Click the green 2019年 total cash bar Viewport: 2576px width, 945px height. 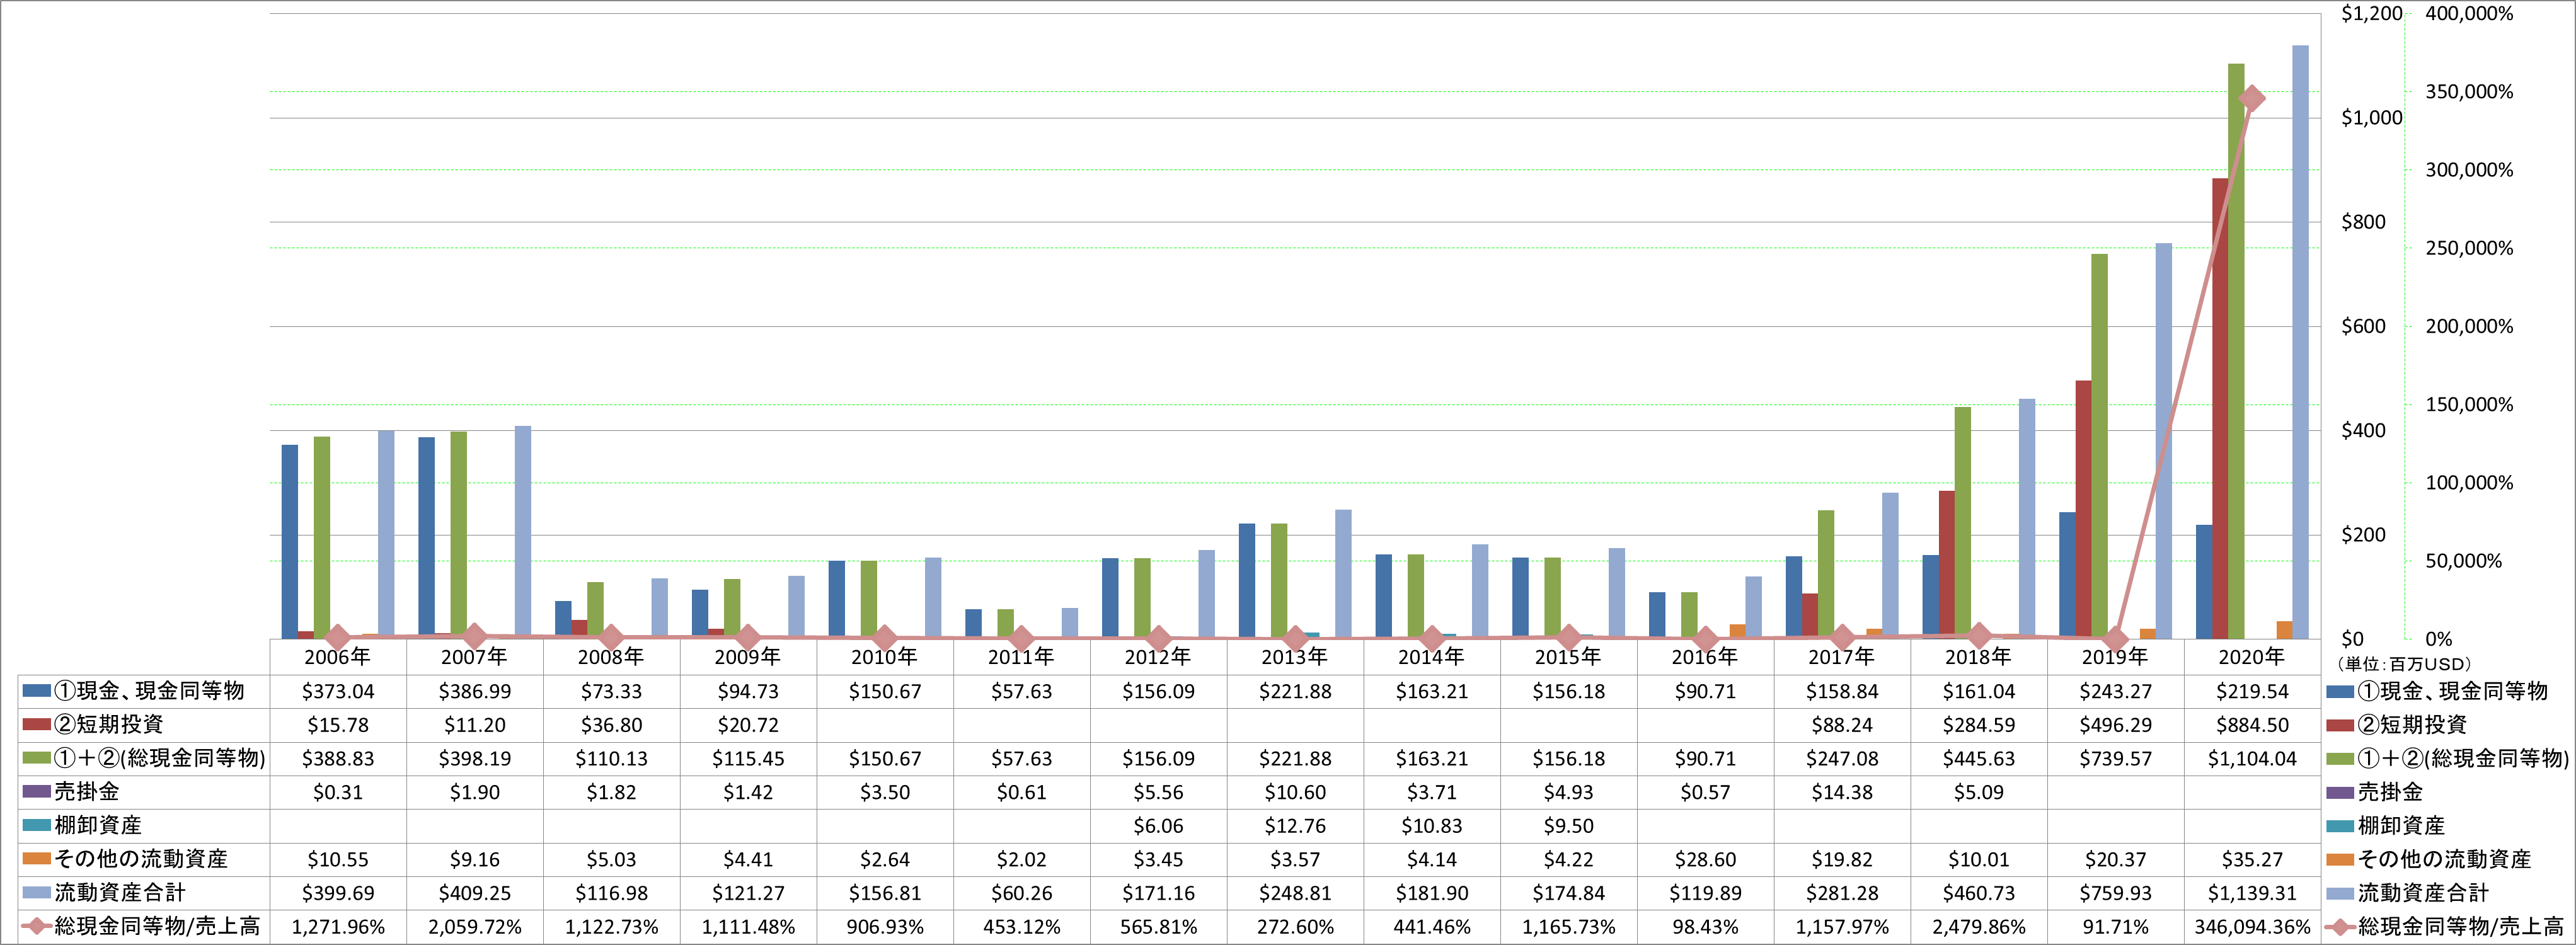point(2099,446)
